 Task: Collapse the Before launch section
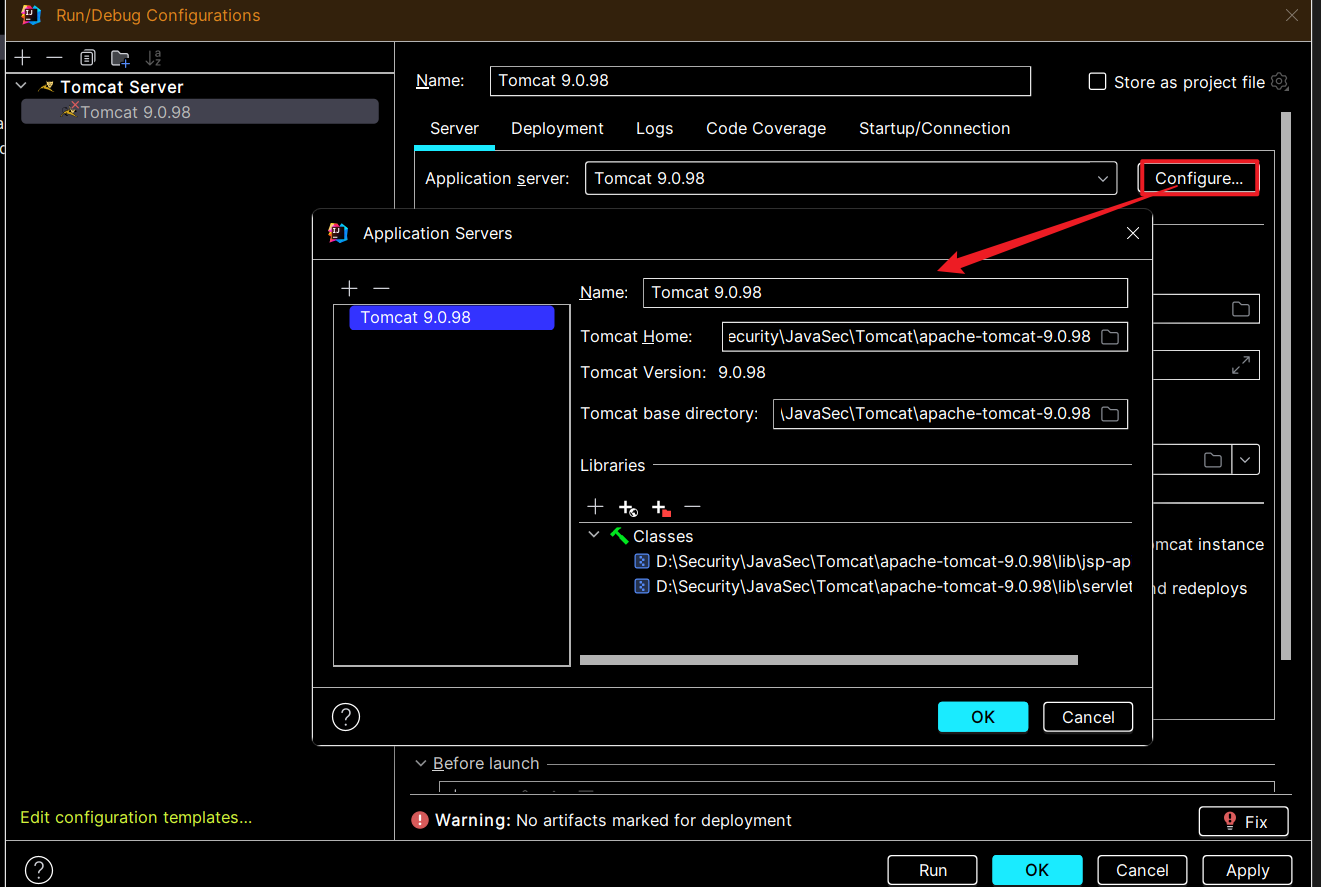(421, 763)
